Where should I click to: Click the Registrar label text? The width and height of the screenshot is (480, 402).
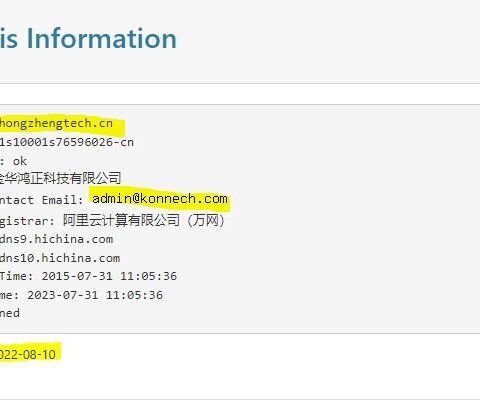point(27,221)
